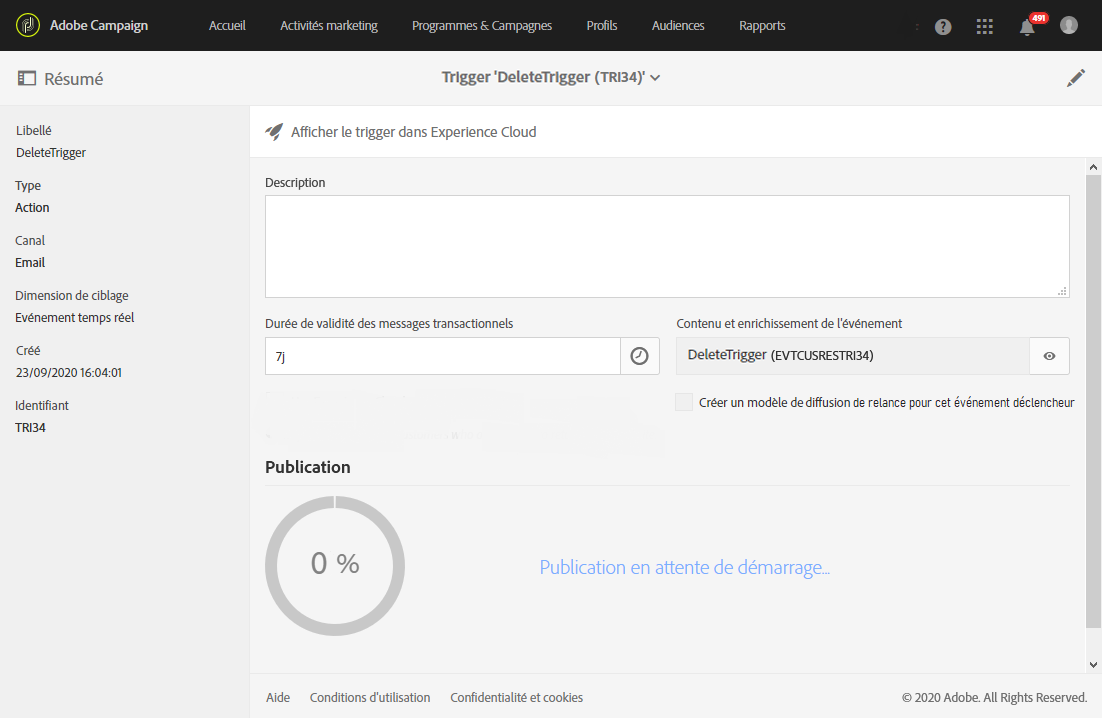1102x718 pixels.
Task: Click the Adobe Campaign logo icon
Action: (27, 25)
